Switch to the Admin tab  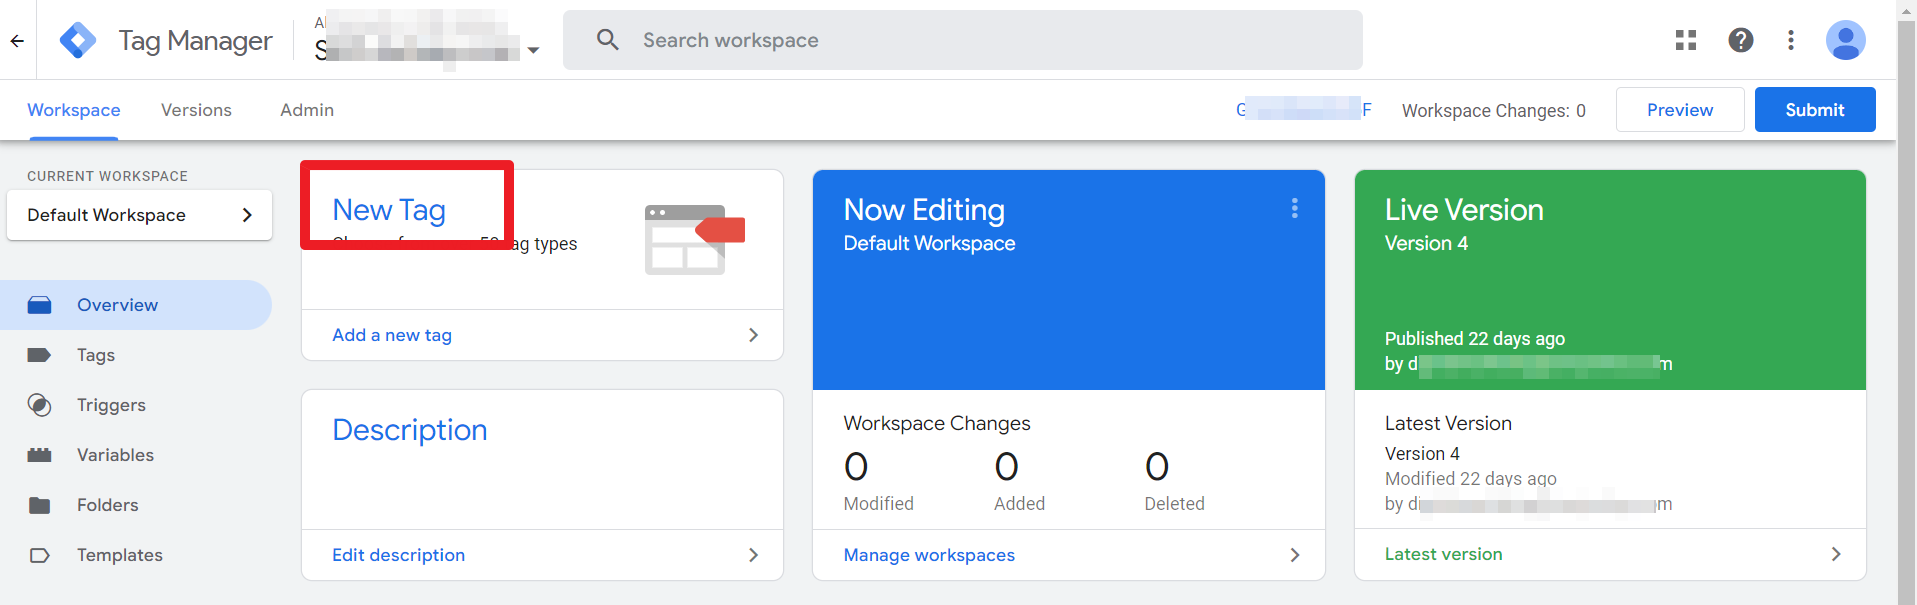coord(307,110)
